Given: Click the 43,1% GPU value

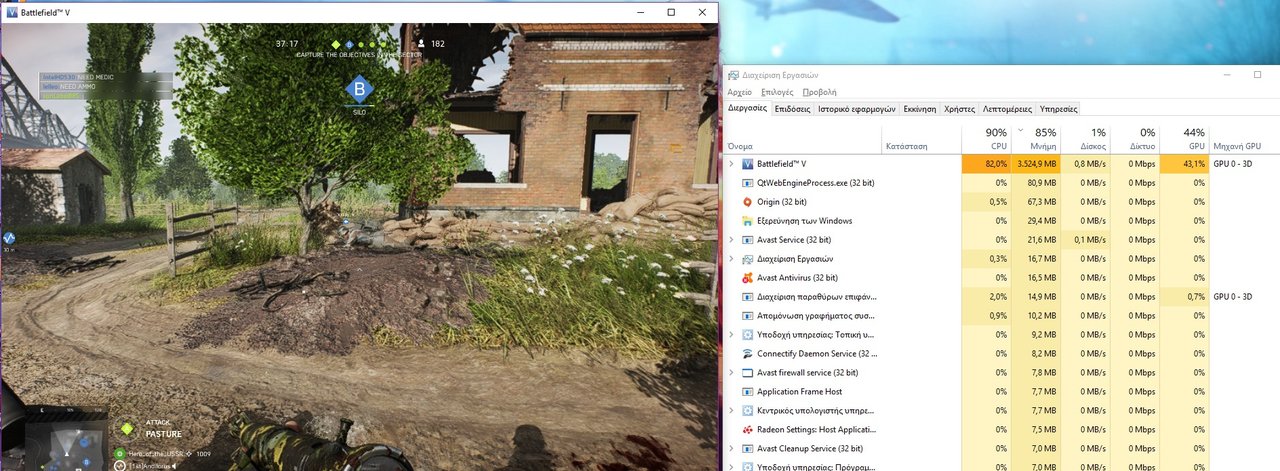Looking at the screenshot, I should tap(1185, 164).
